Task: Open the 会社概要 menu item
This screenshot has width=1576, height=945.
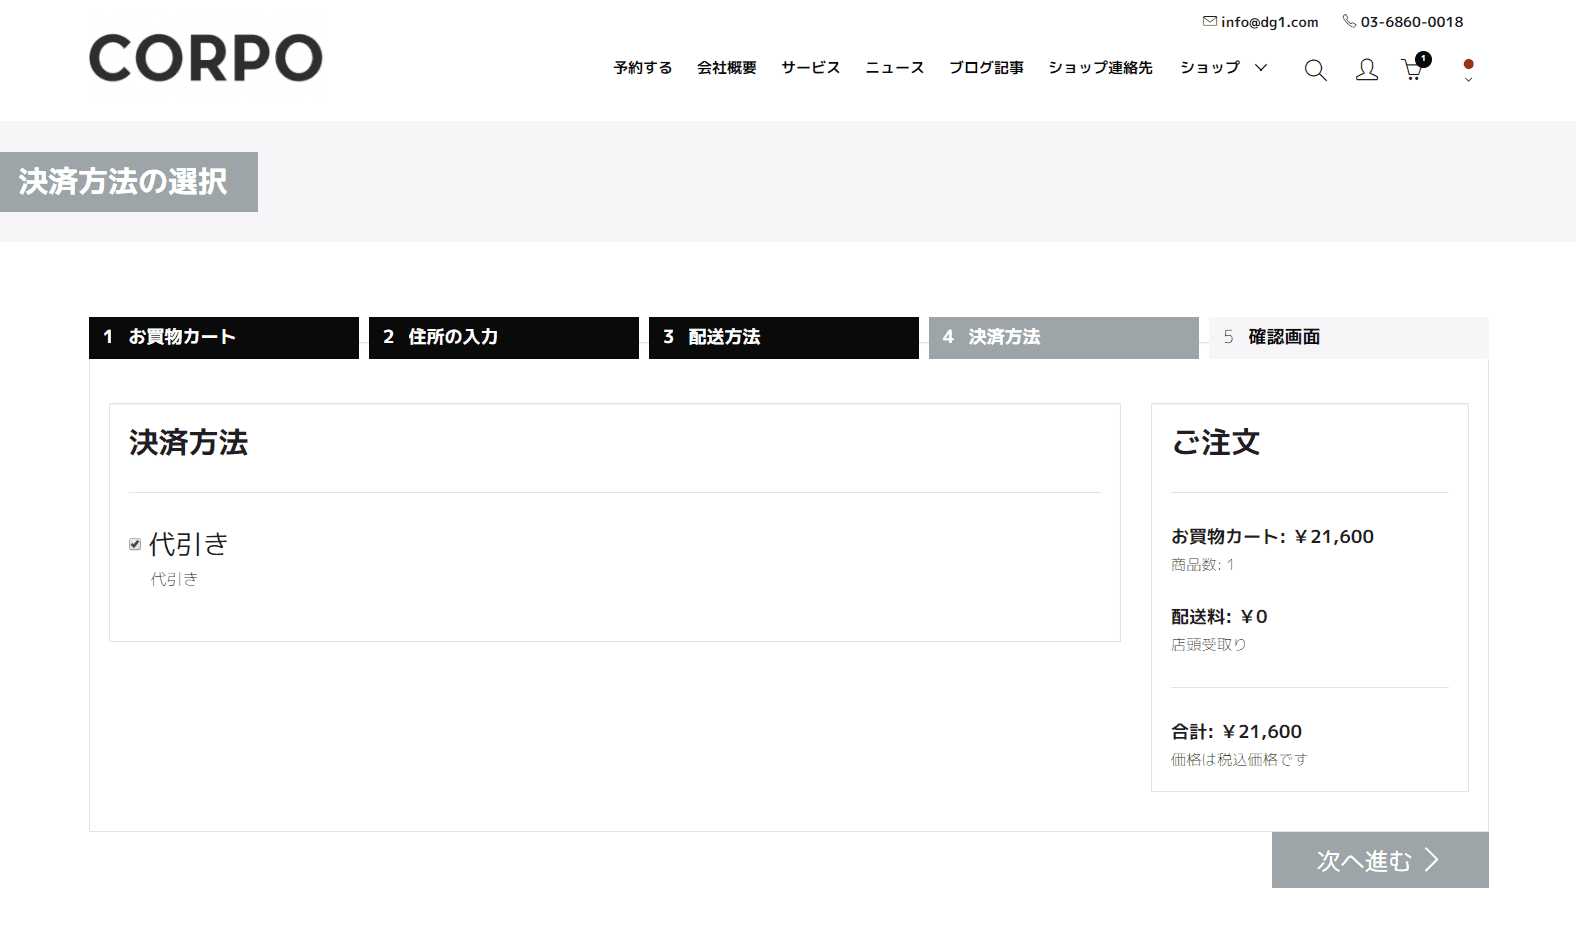Action: [x=727, y=68]
